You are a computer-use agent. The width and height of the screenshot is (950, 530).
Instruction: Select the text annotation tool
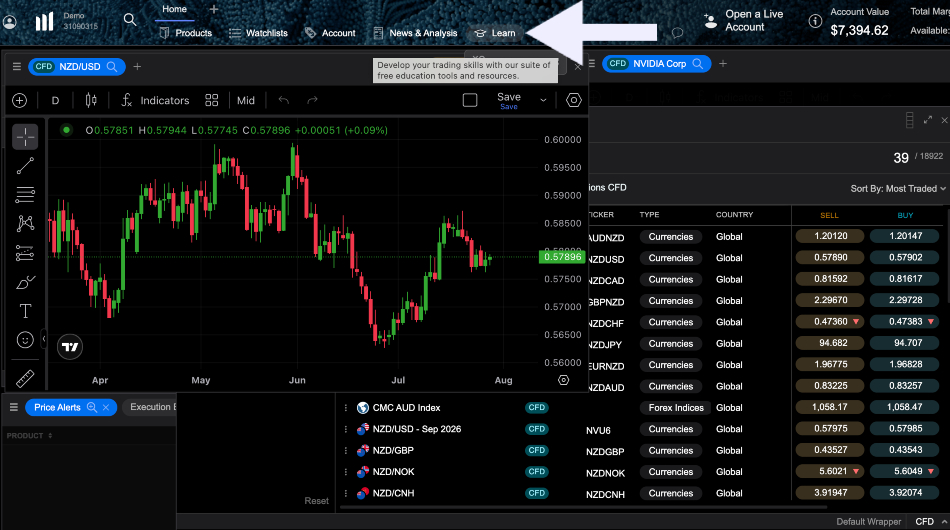(x=25, y=311)
